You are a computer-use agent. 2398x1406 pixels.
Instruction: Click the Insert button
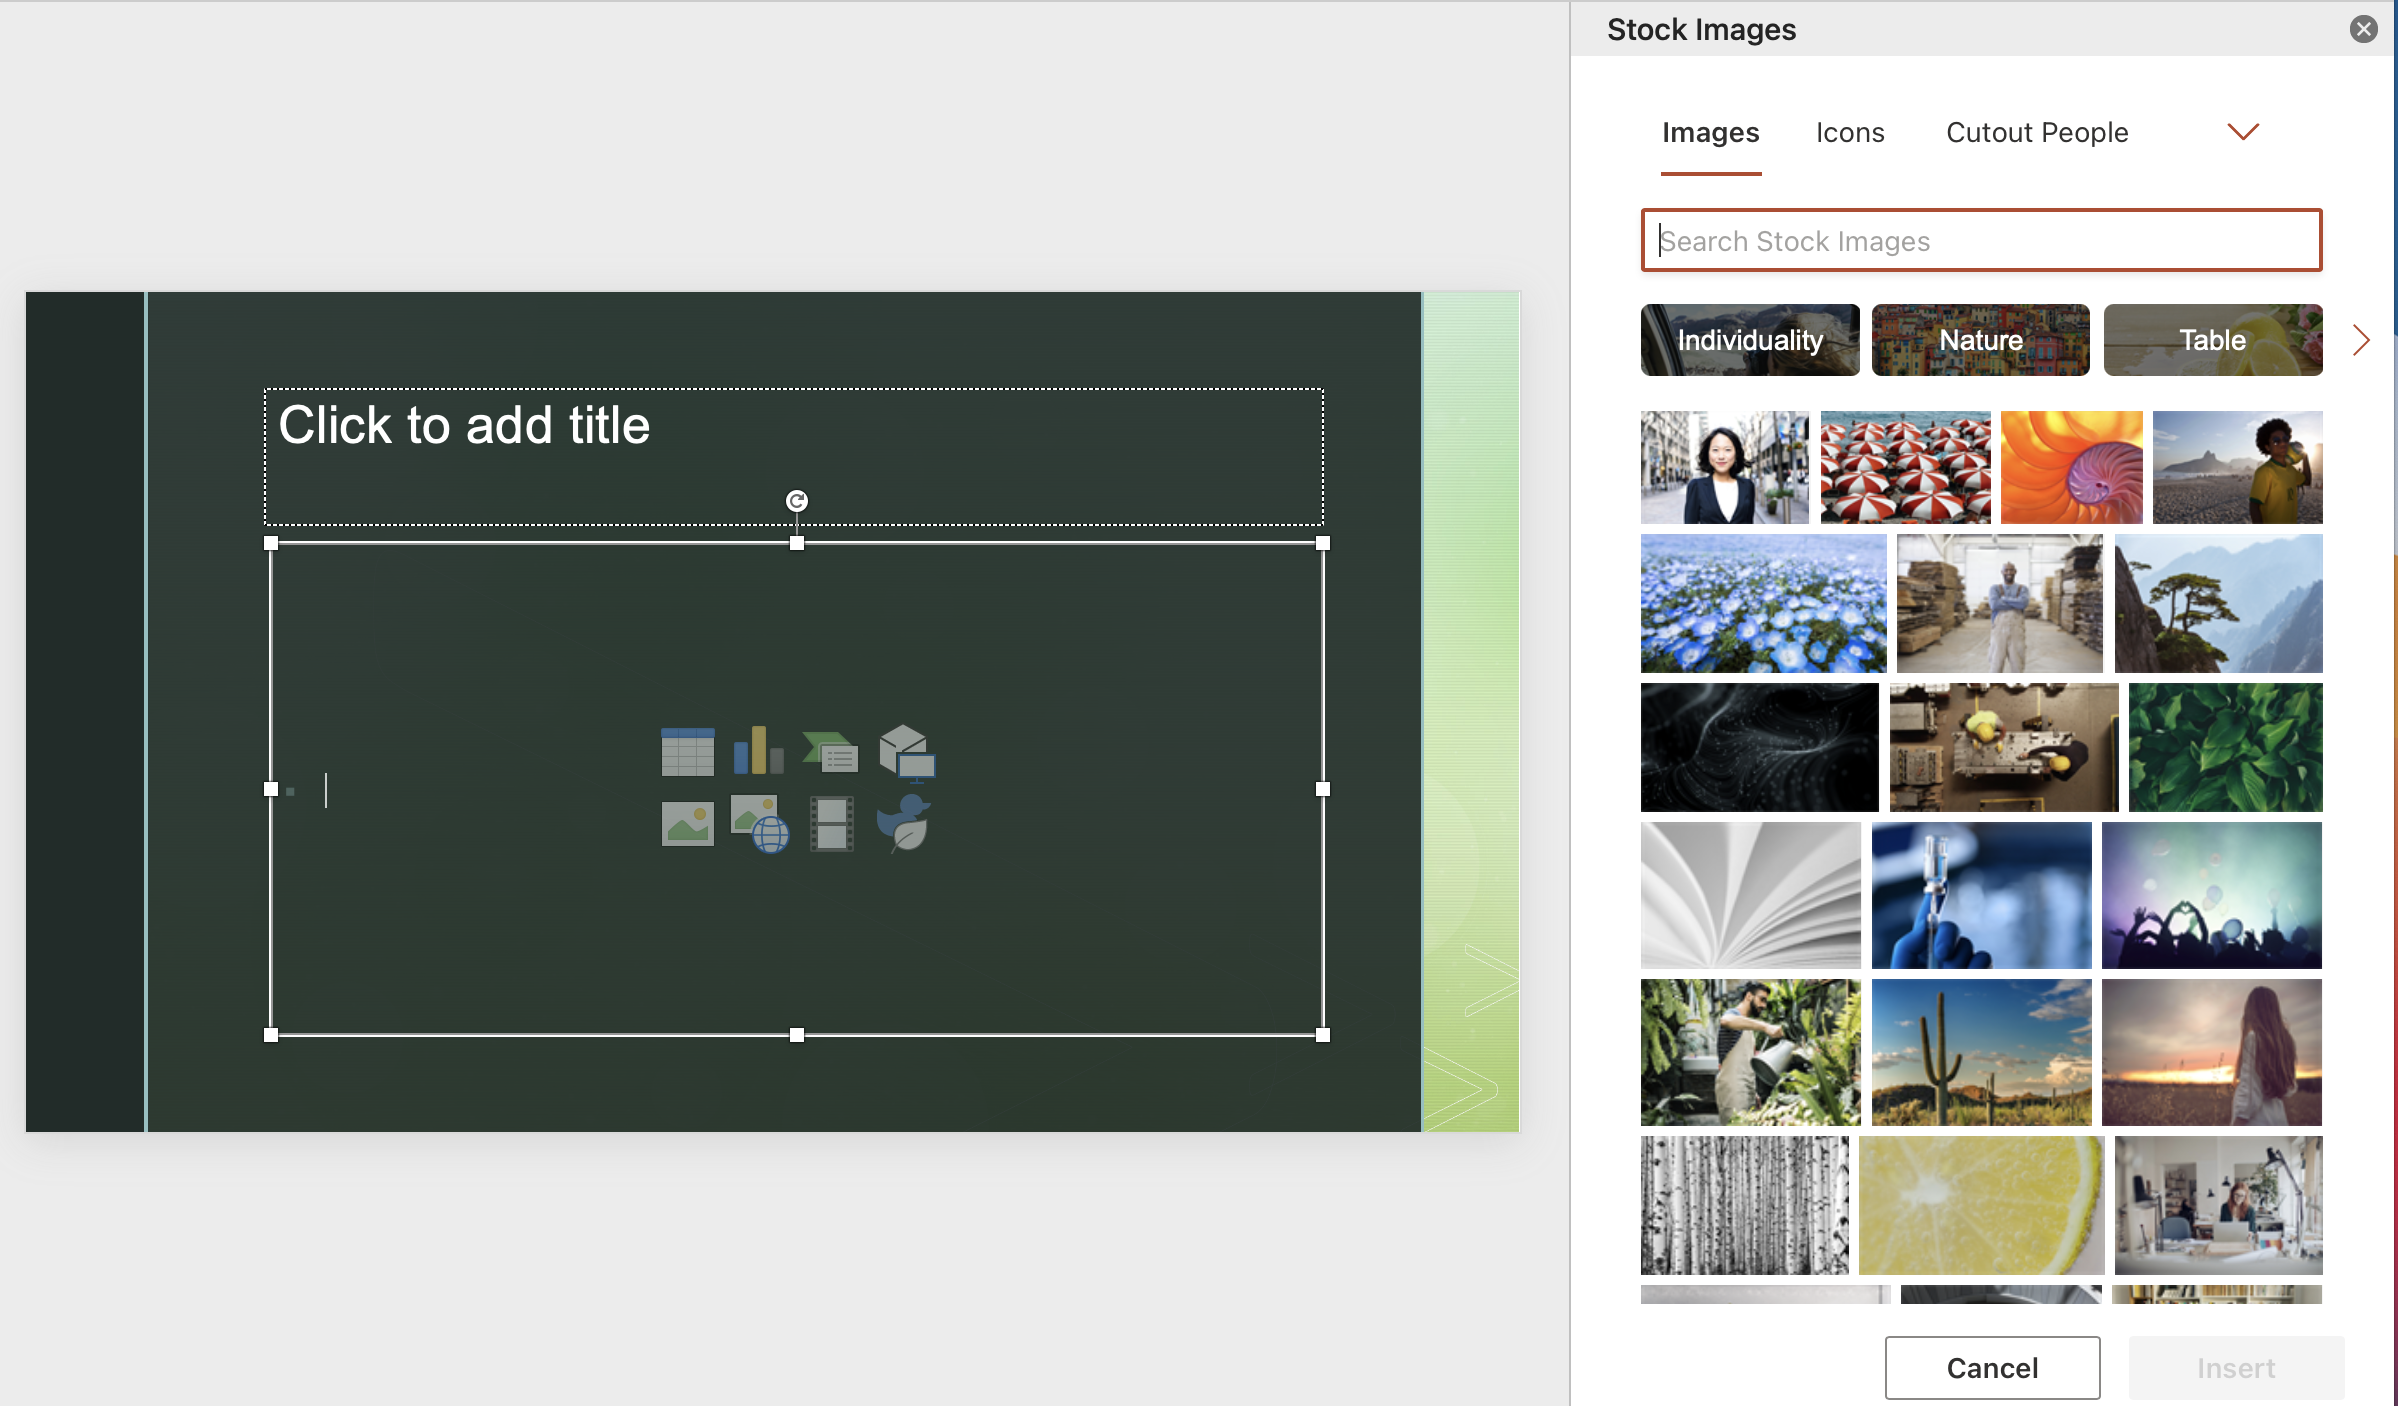[2236, 1368]
